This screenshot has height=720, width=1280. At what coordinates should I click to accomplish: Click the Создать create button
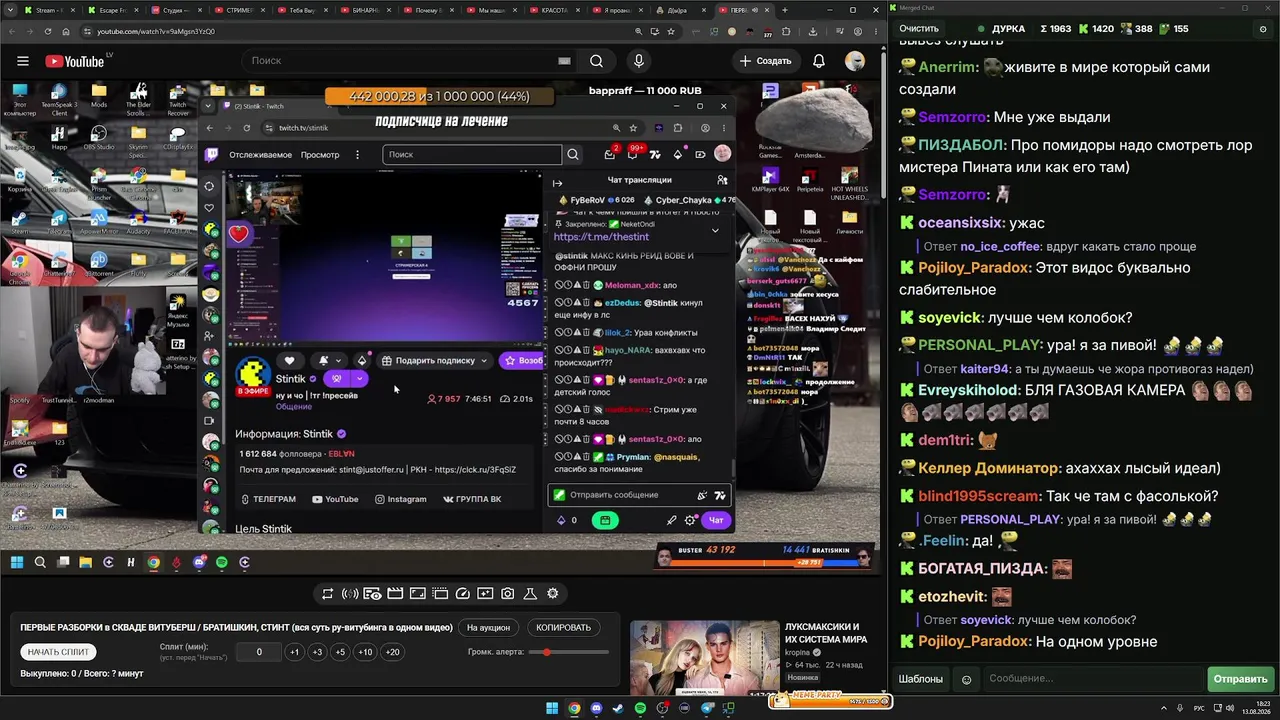765,61
